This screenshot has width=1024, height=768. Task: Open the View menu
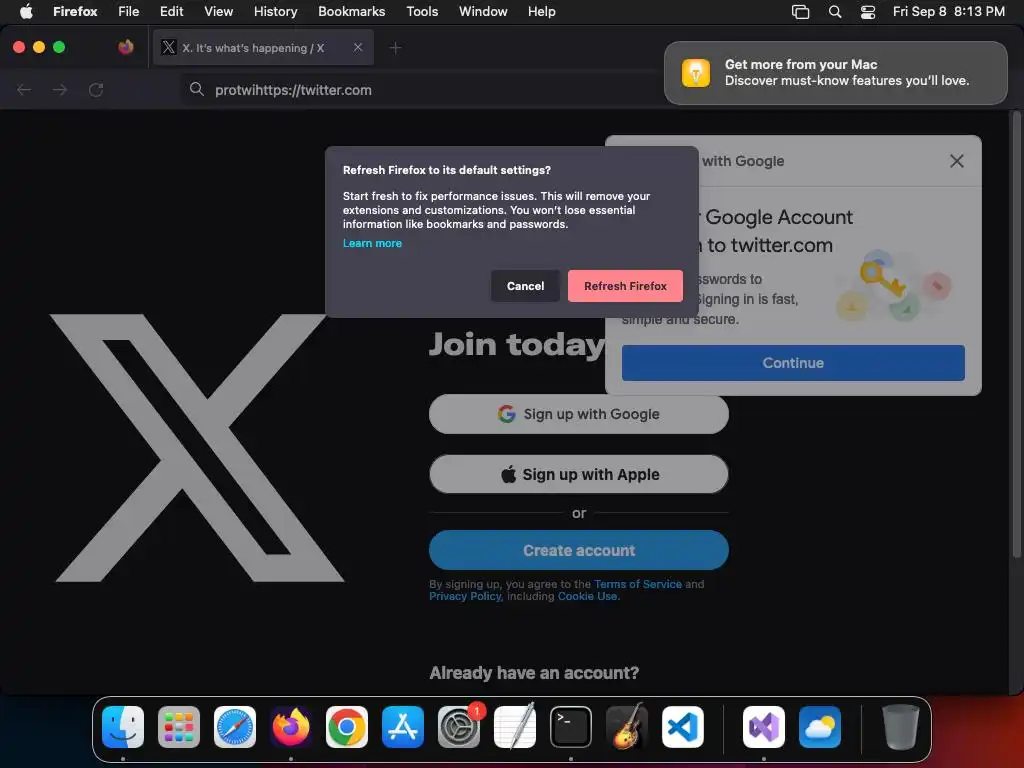[218, 11]
